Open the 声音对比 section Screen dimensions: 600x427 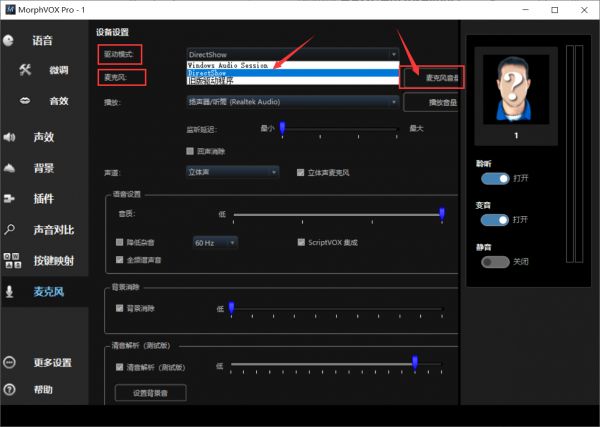click(54, 230)
